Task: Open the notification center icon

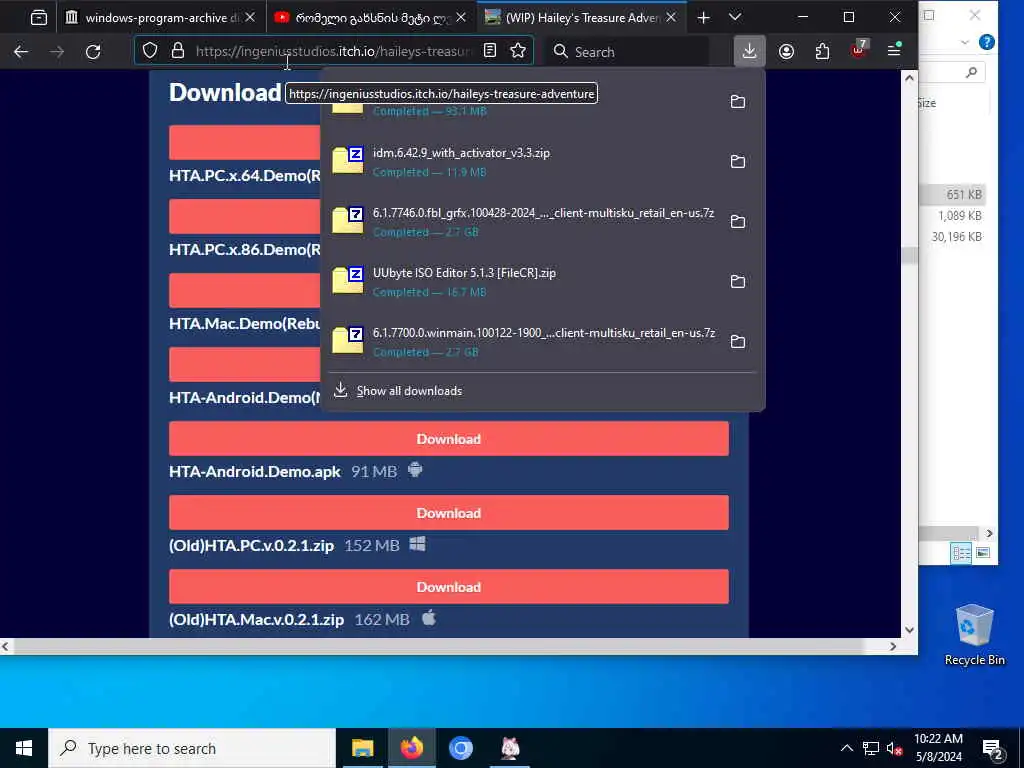Action: 993,749
